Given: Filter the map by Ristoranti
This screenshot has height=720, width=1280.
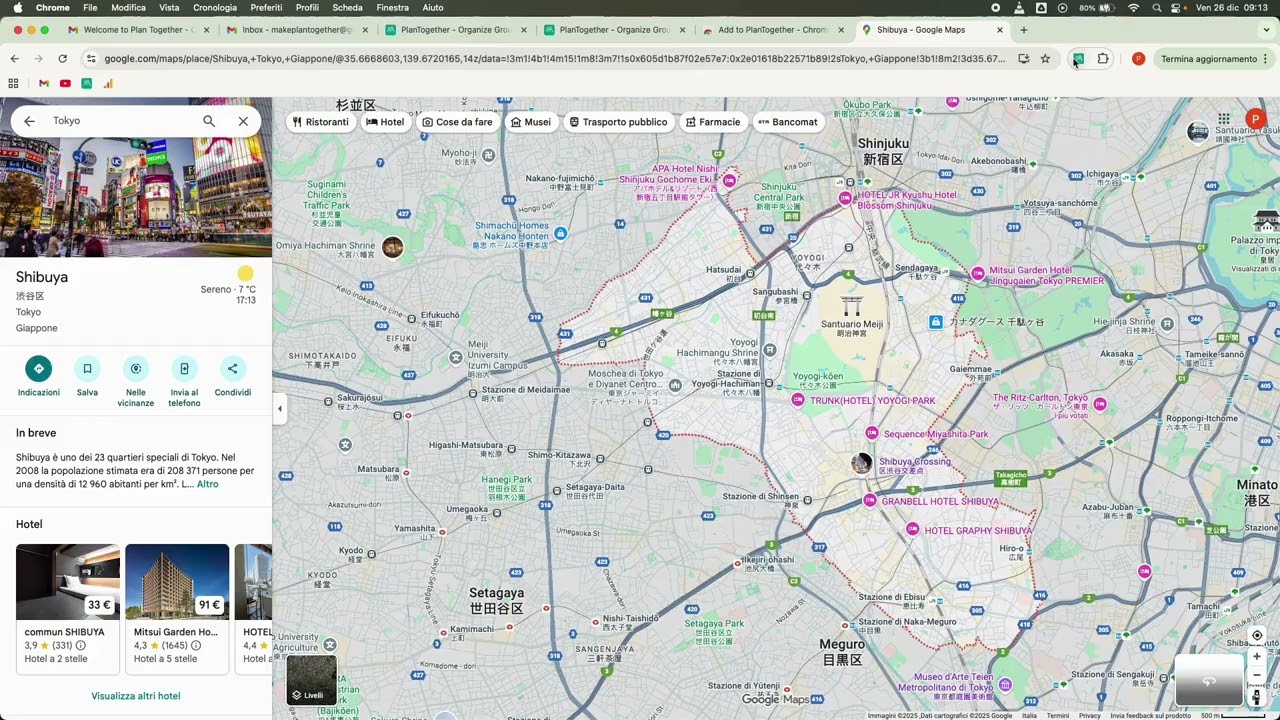Looking at the screenshot, I should click(x=320, y=122).
